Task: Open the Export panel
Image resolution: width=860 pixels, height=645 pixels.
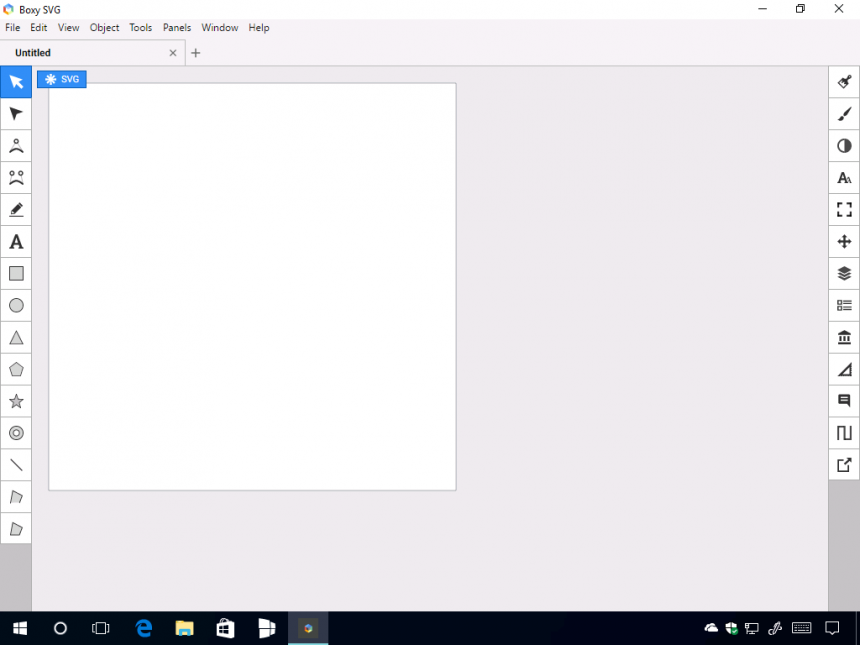Action: [843, 465]
